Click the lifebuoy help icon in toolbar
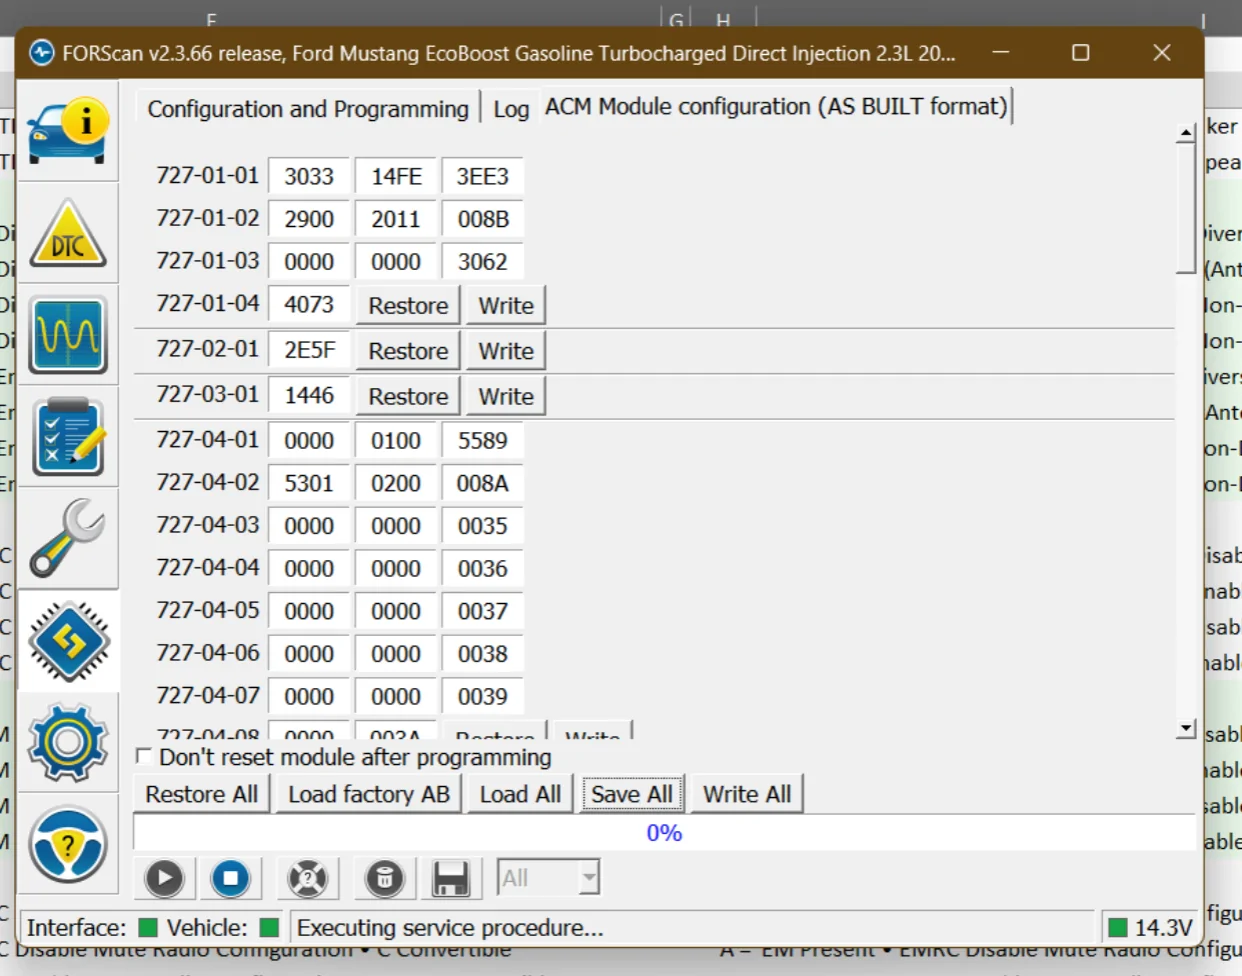The height and width of the screenshot is (976, 1242). [308, 879]
